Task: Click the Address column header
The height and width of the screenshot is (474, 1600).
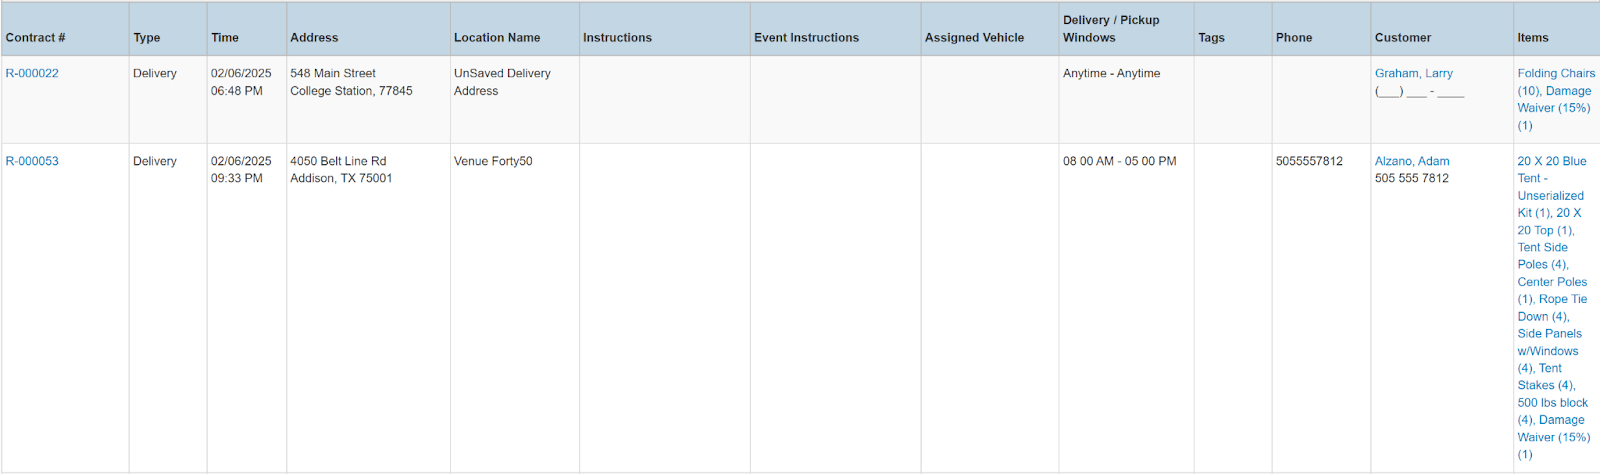Action: (314, 38)
